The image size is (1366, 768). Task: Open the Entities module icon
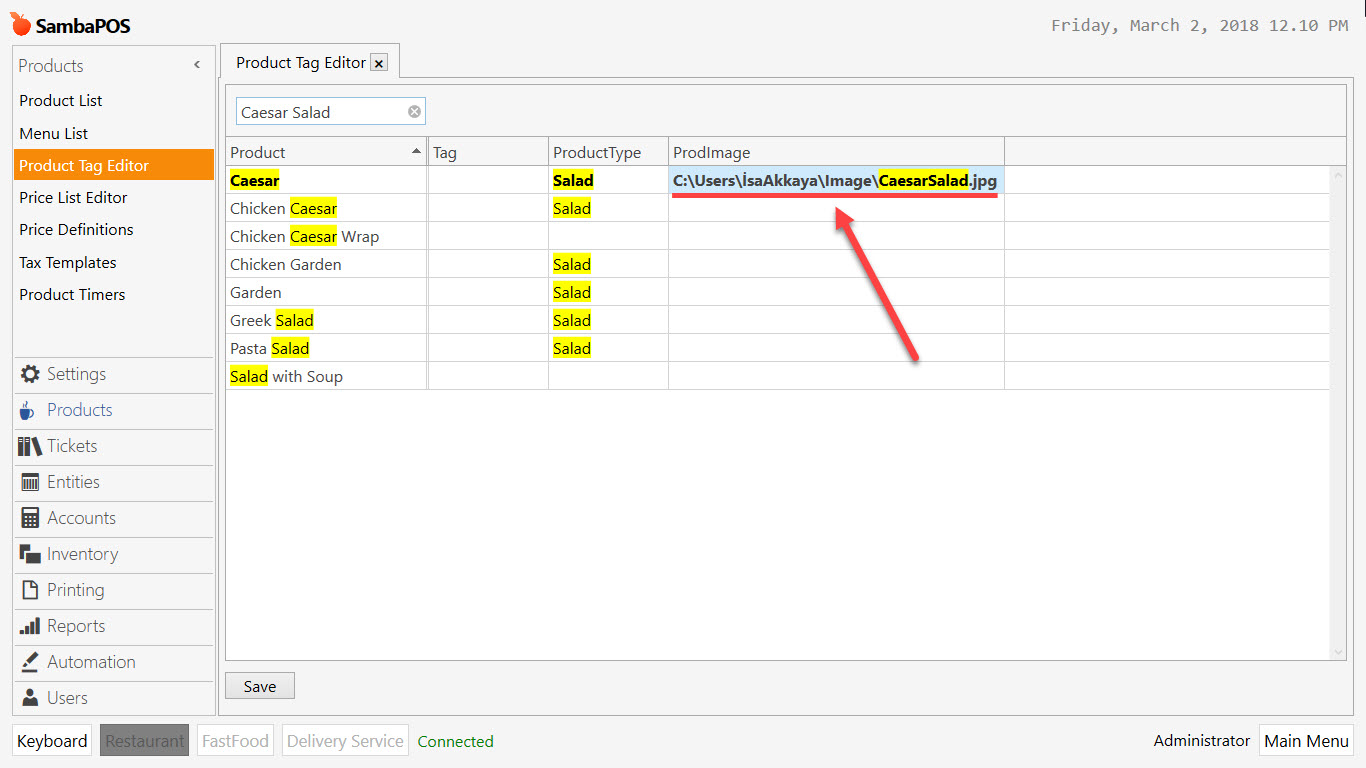point(30,482)
